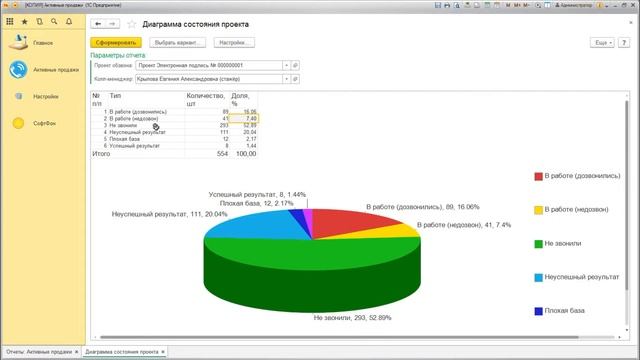Open link icon beside the Проект обзвона field
Screen dimensions: 640x360
[296, 65]
